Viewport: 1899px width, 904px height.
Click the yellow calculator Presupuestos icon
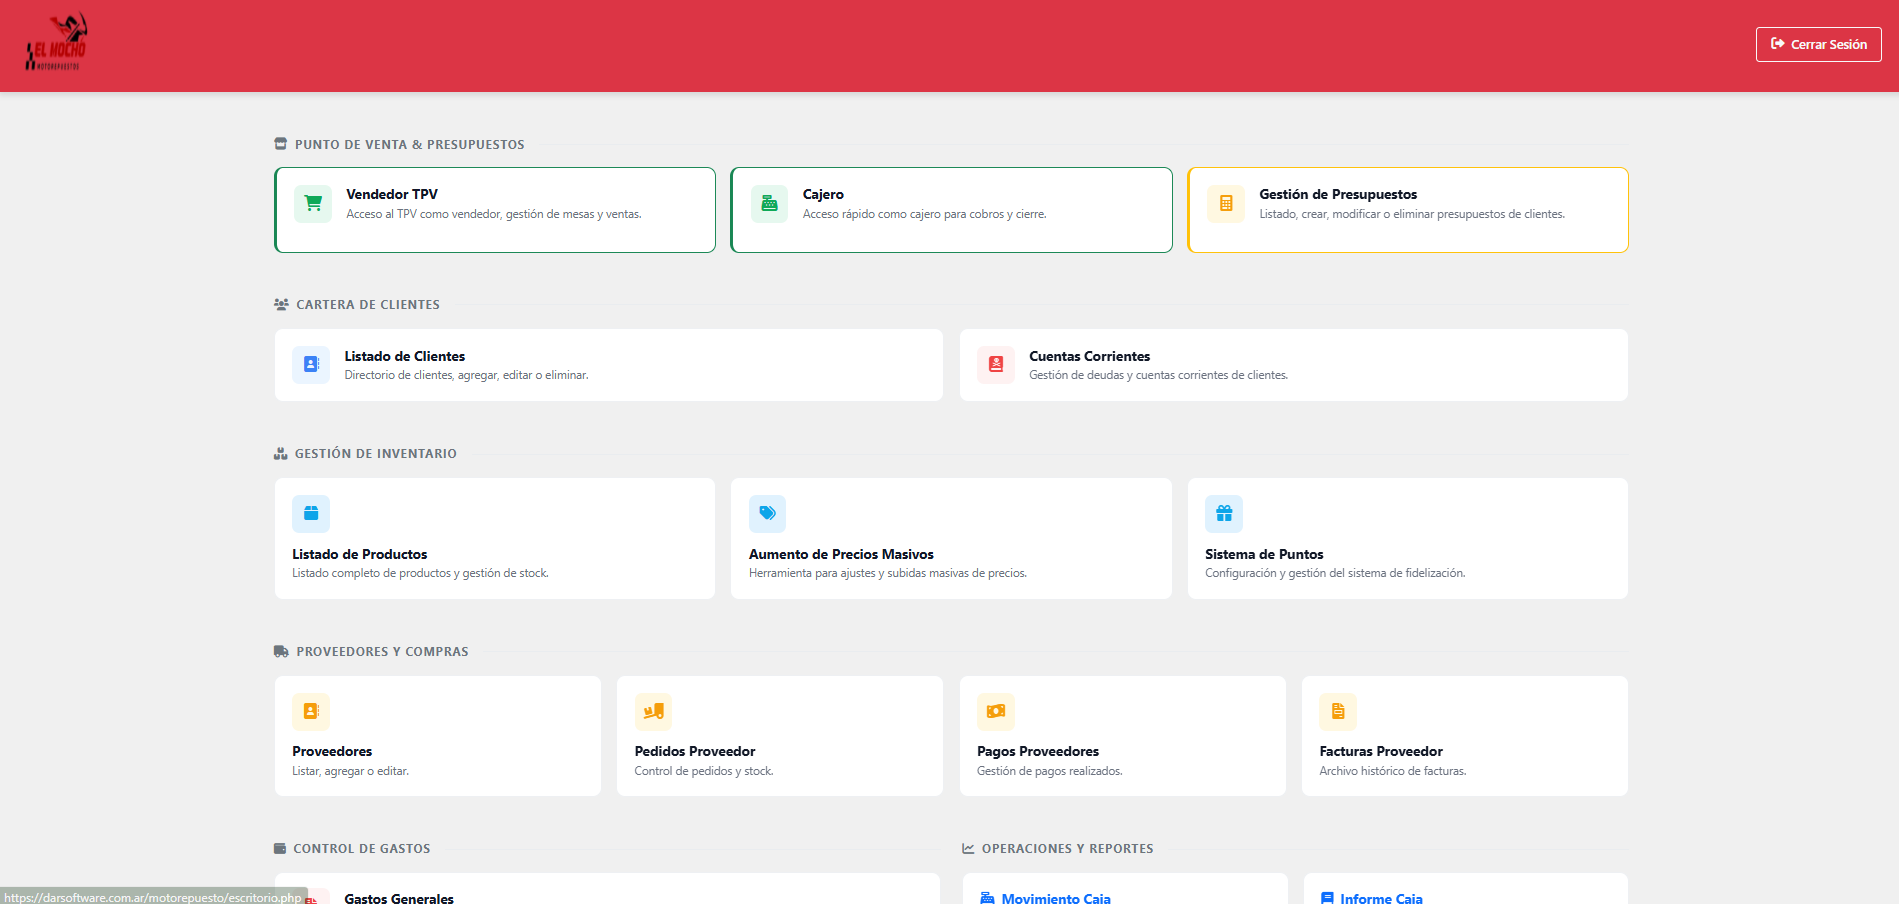coord(1225,204)
